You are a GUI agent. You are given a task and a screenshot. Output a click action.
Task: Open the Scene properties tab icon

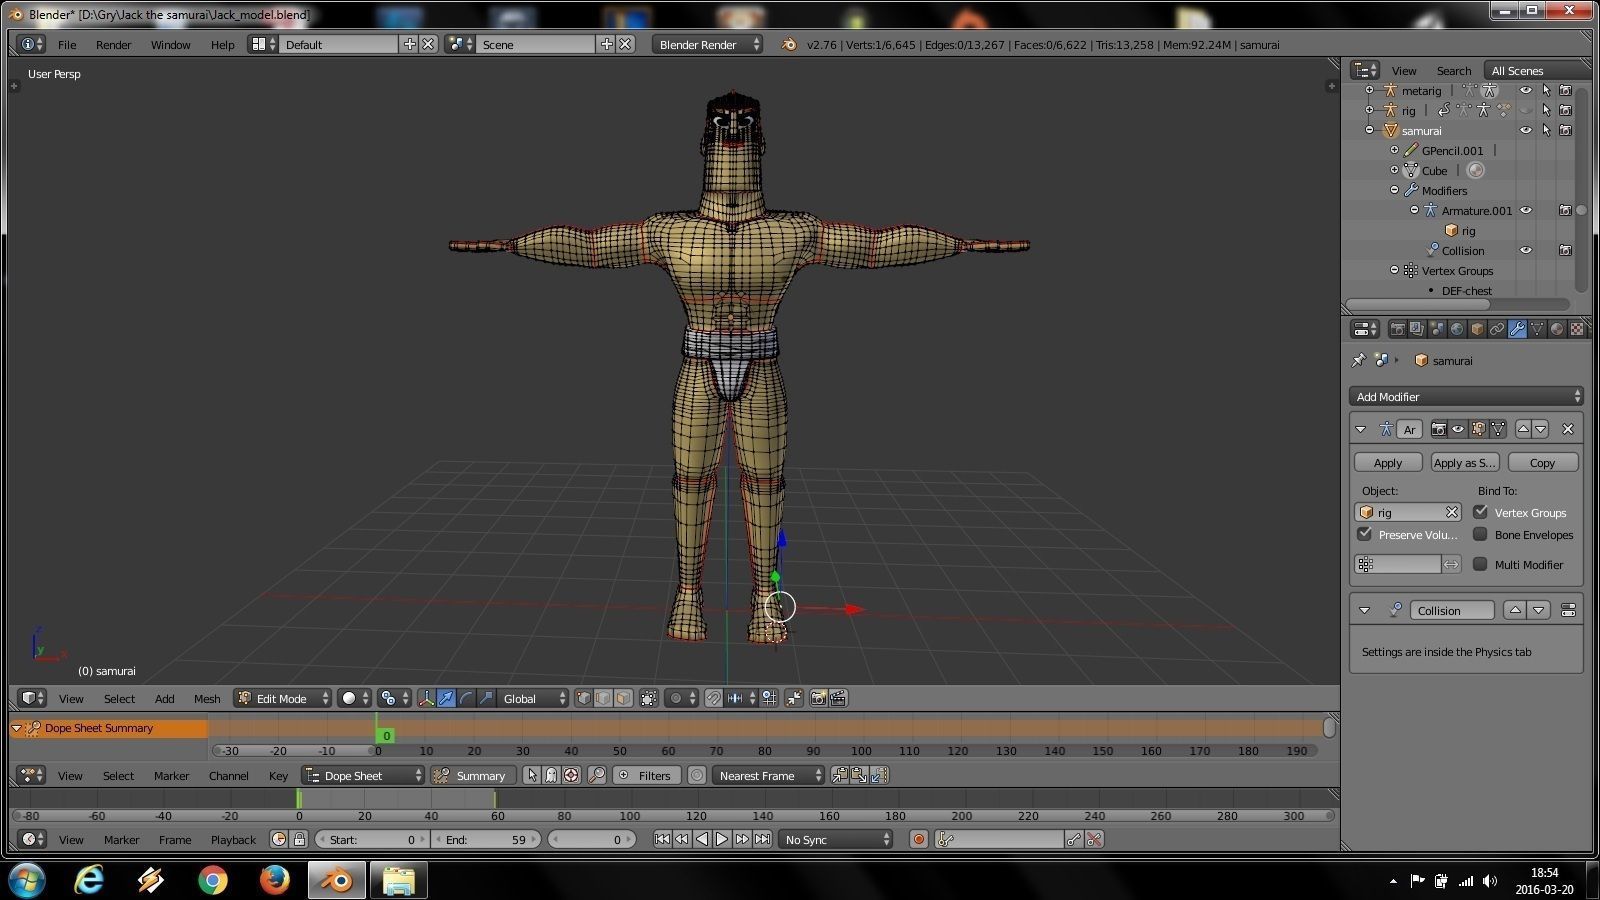[x=1437, y=329]
